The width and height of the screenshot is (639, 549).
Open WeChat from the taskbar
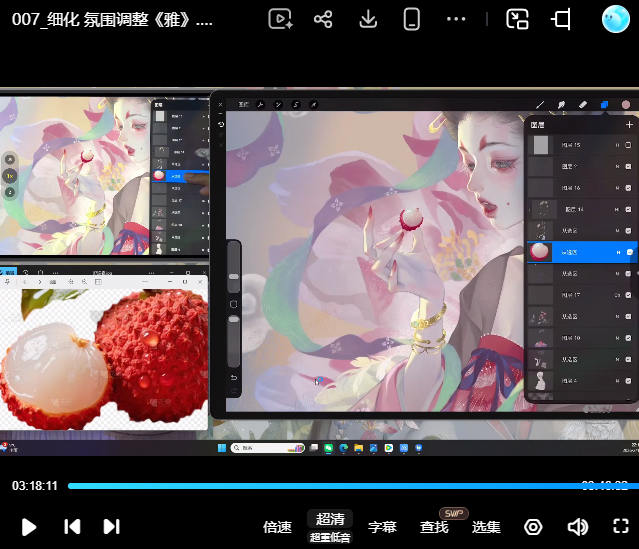(x=328, y=448)
